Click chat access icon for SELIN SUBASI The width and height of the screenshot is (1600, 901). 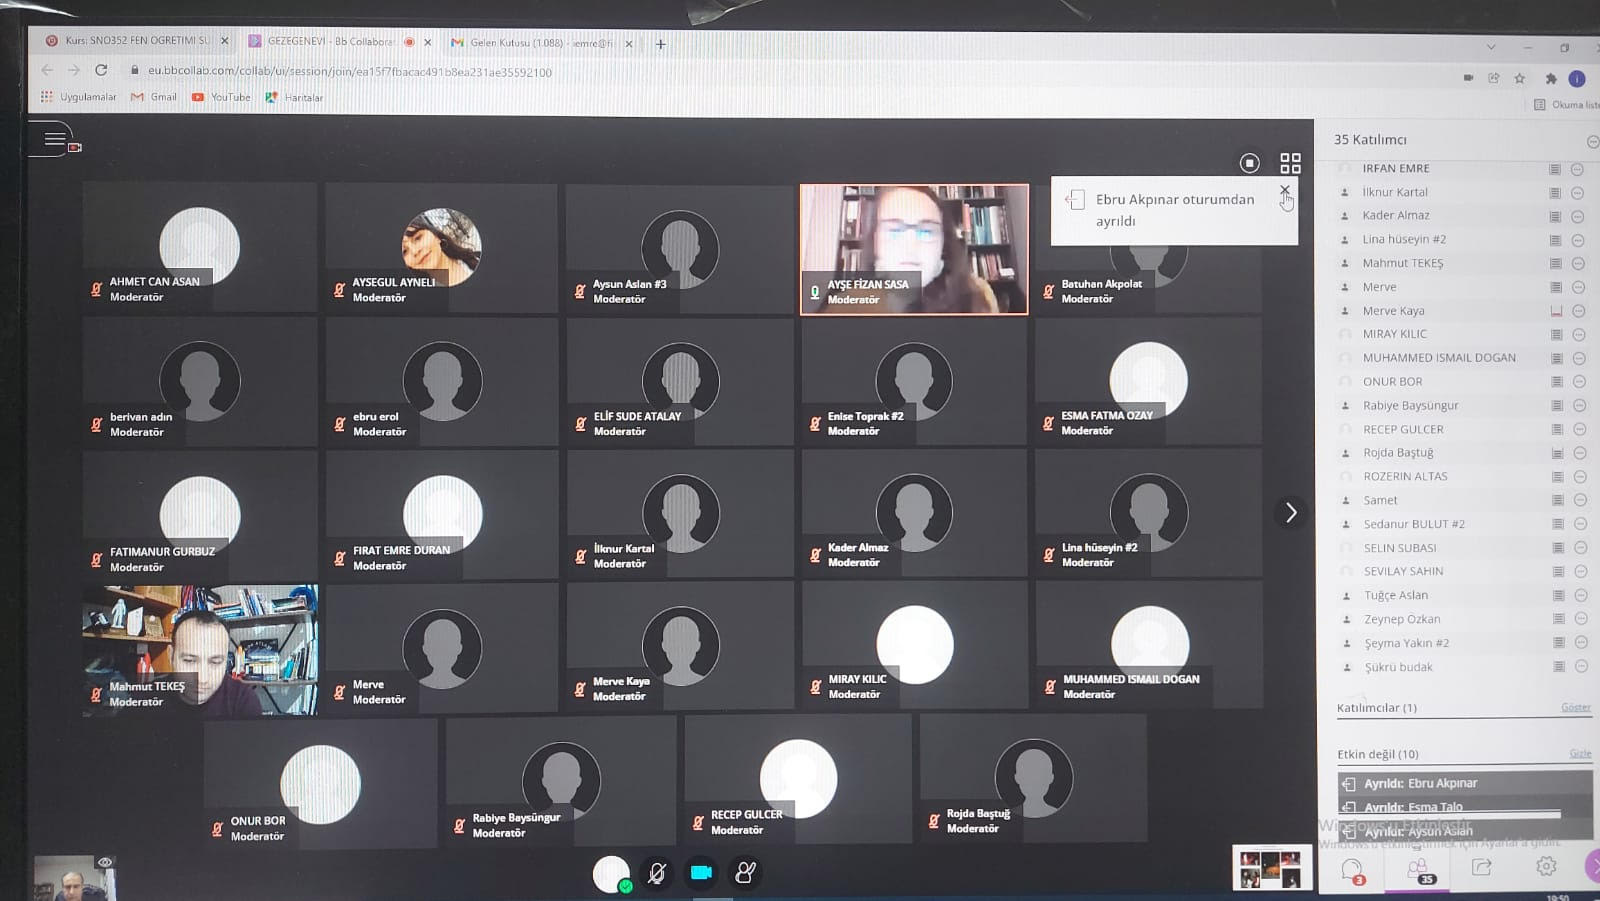(x=1558, y=548)
